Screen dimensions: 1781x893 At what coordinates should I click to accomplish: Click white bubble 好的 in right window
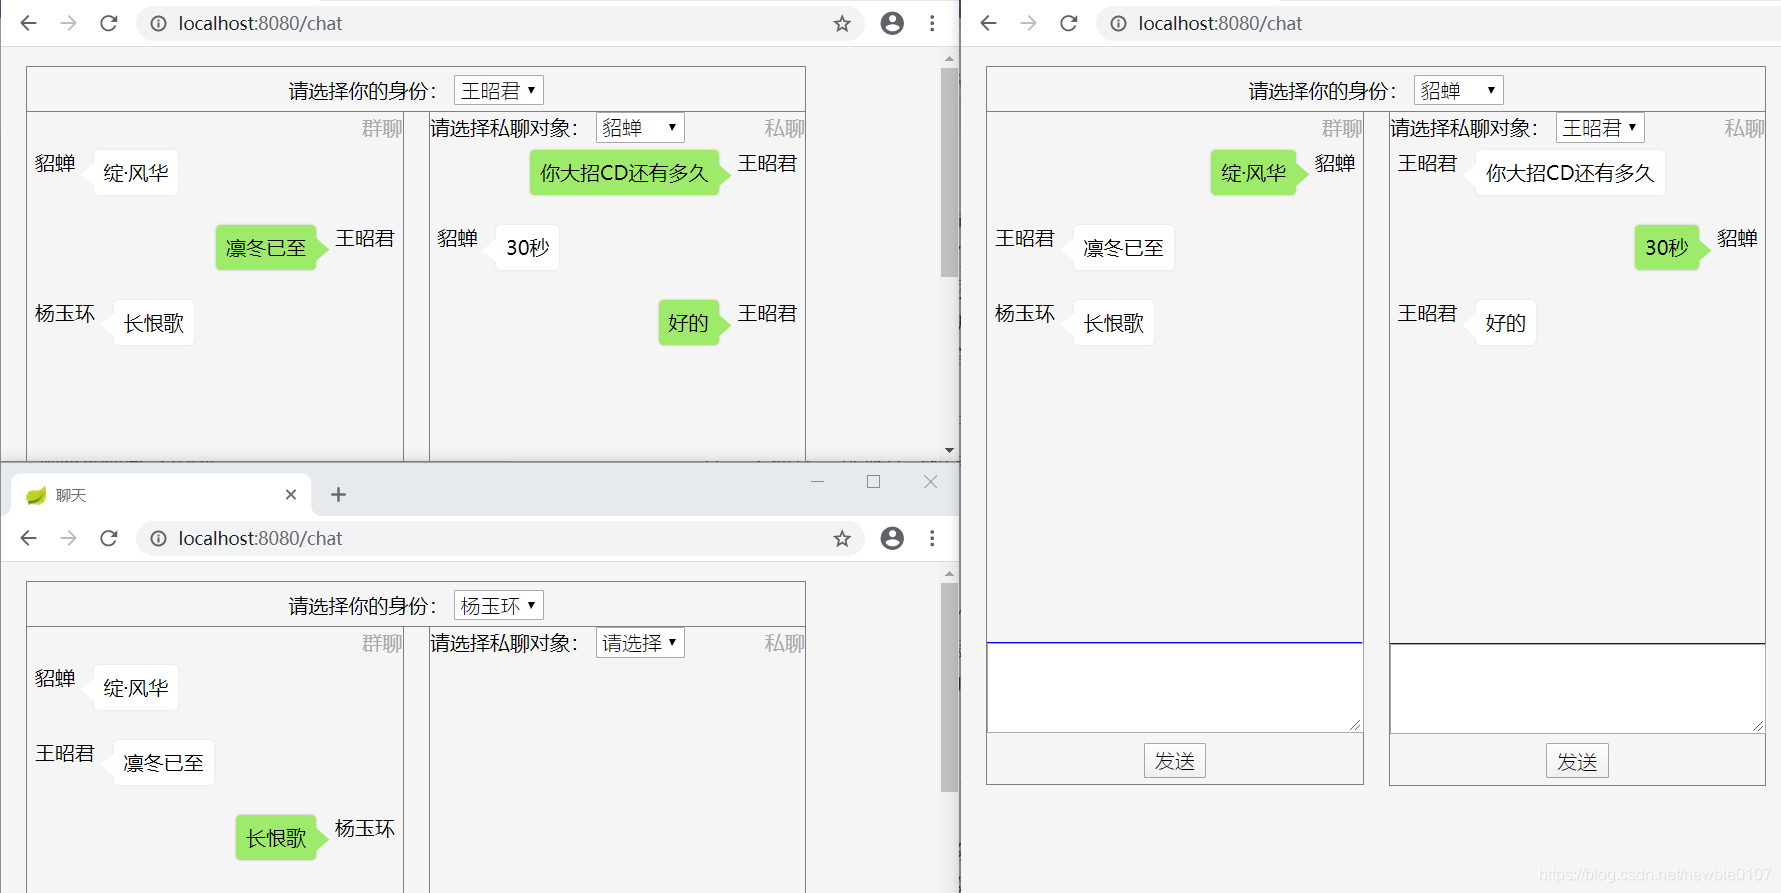point(1506,323)
